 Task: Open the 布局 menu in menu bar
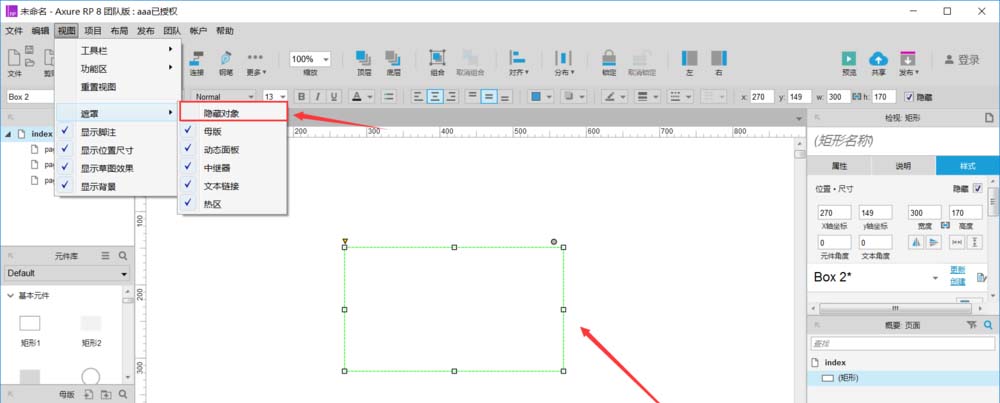(119, 31)
